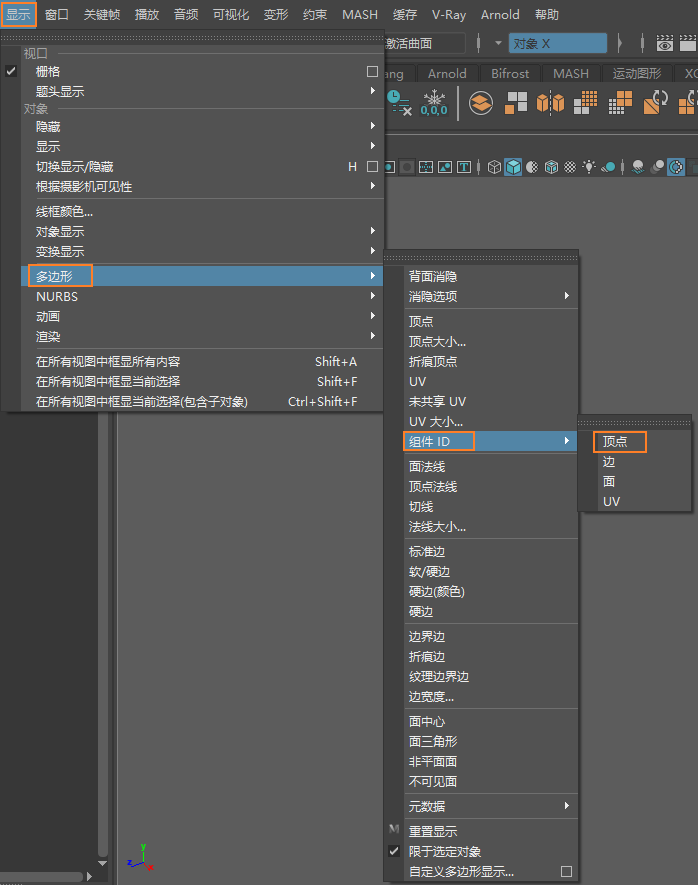Click the highlighted smooth shade cube icon
Viewport: 698px width, 885px height.
pyautogui.click(x=513, y=167)
